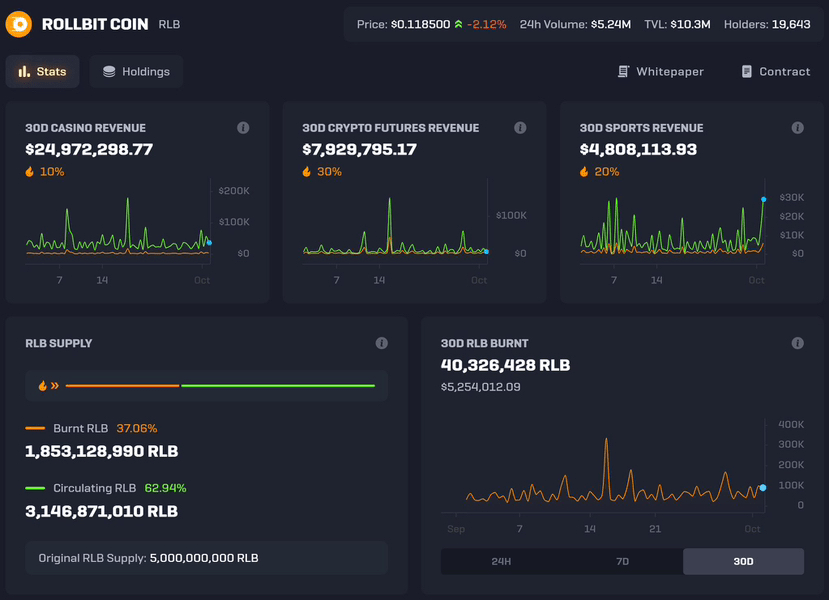
Task: Open the Whitepaper link
Action: coord(660,72)
